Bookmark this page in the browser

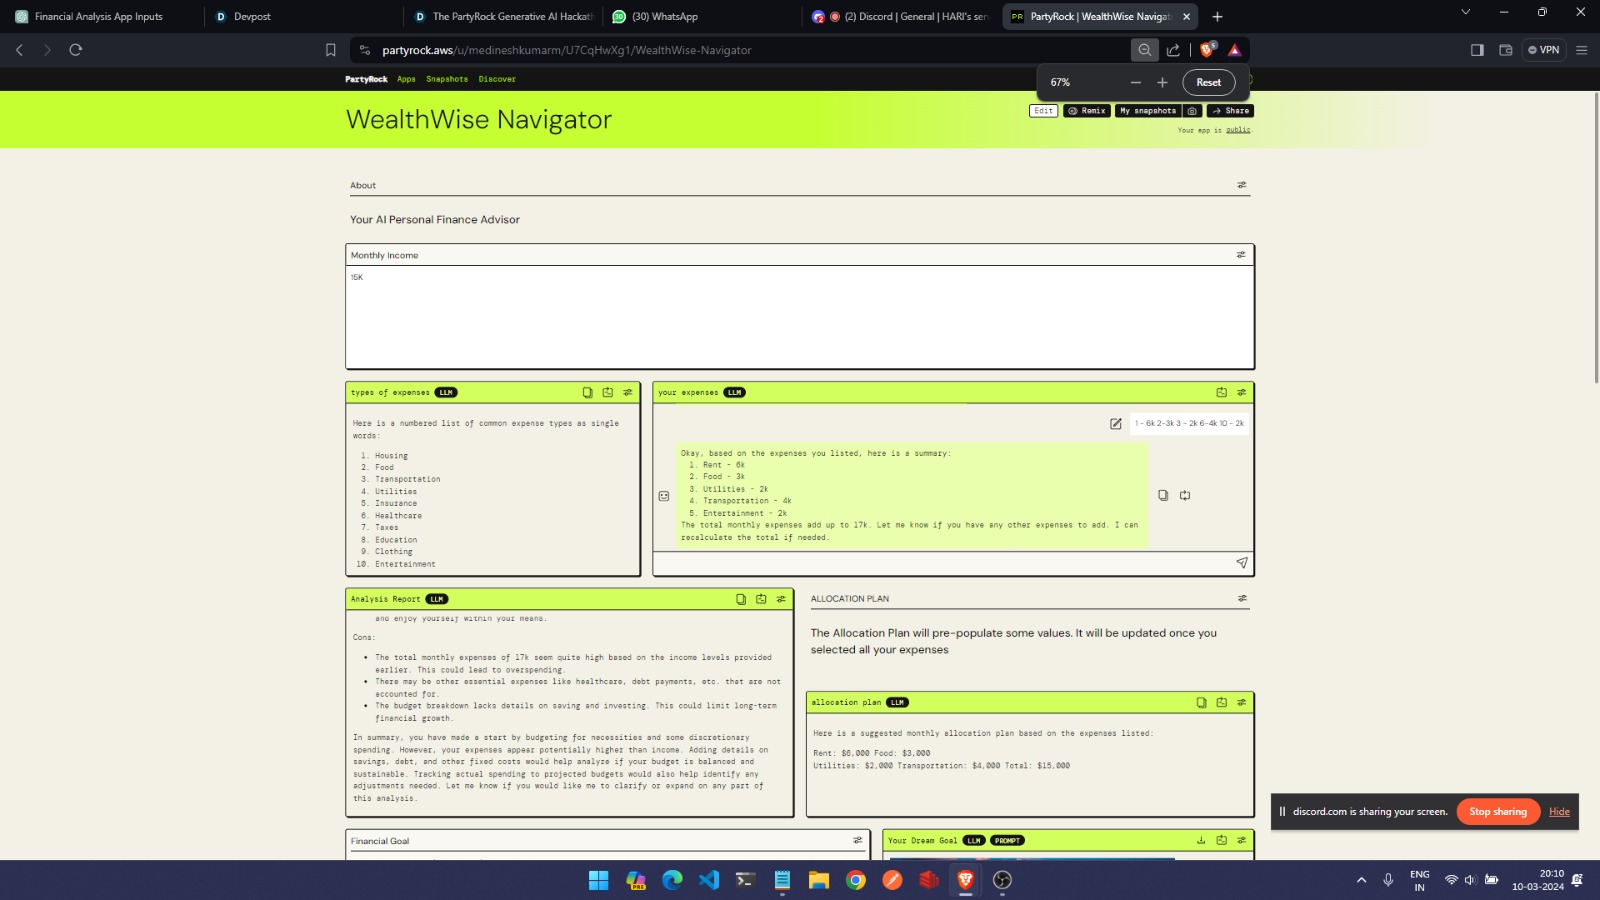330,50
